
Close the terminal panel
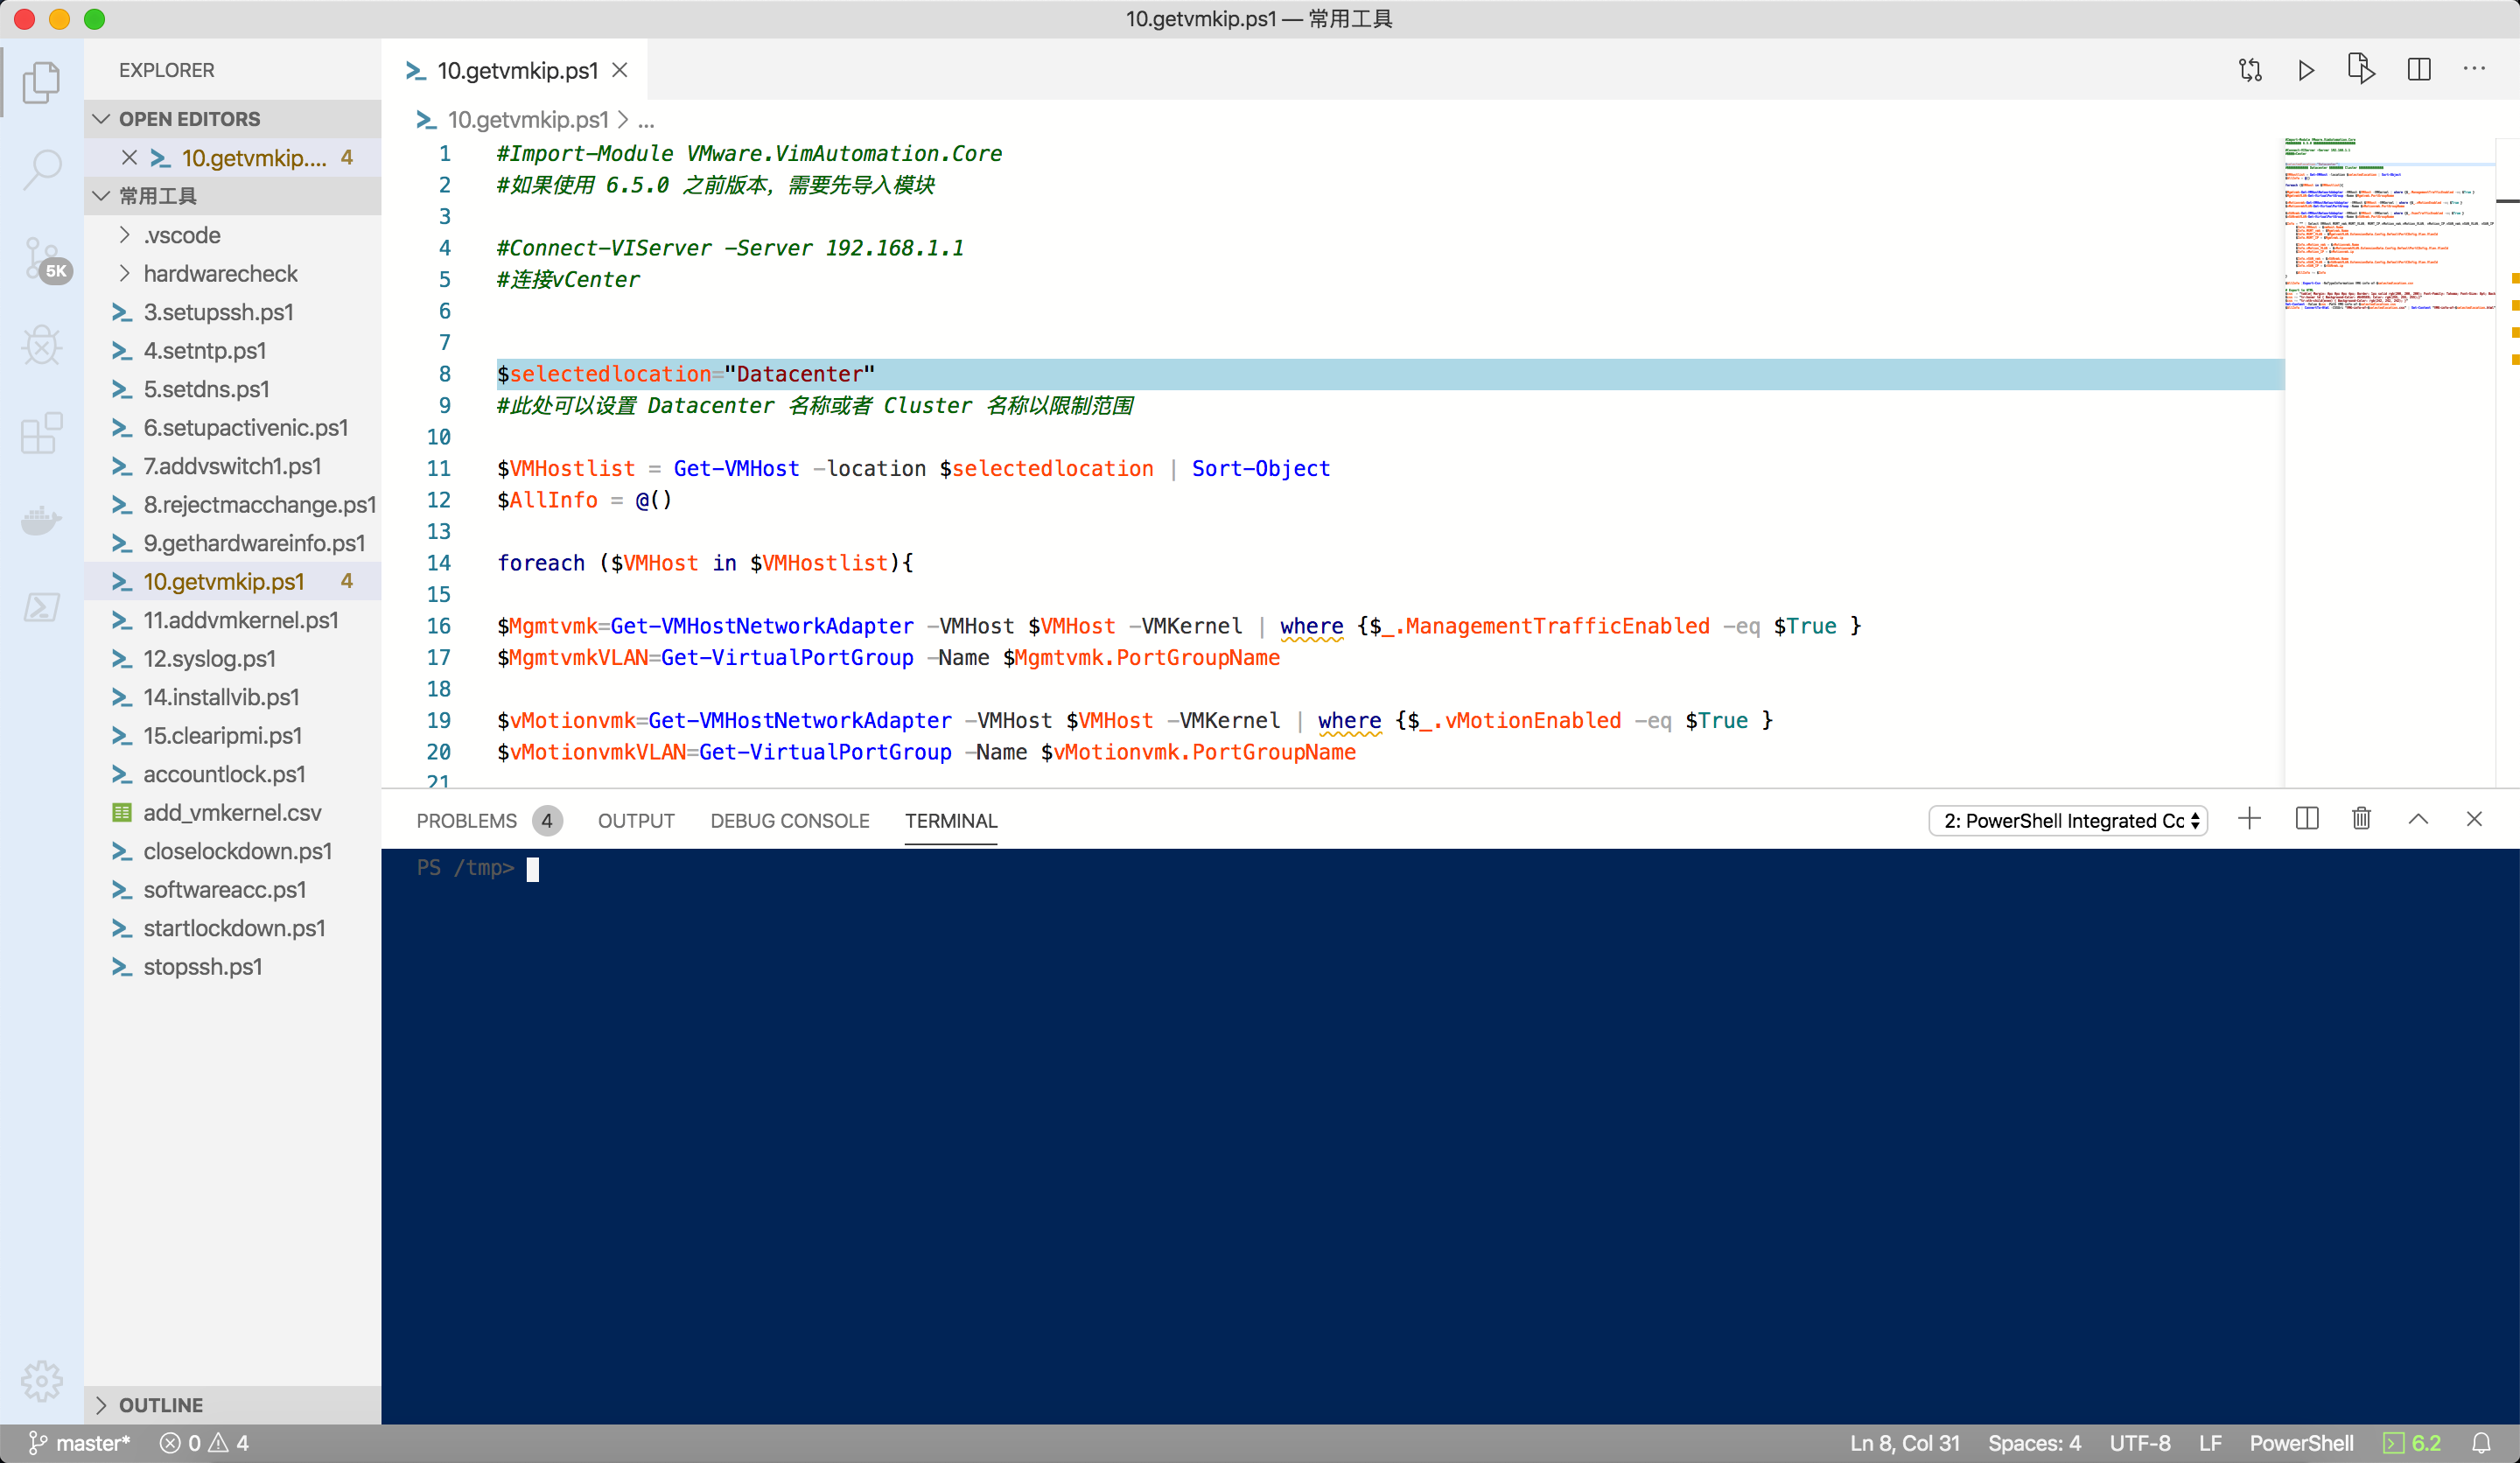2474,819
